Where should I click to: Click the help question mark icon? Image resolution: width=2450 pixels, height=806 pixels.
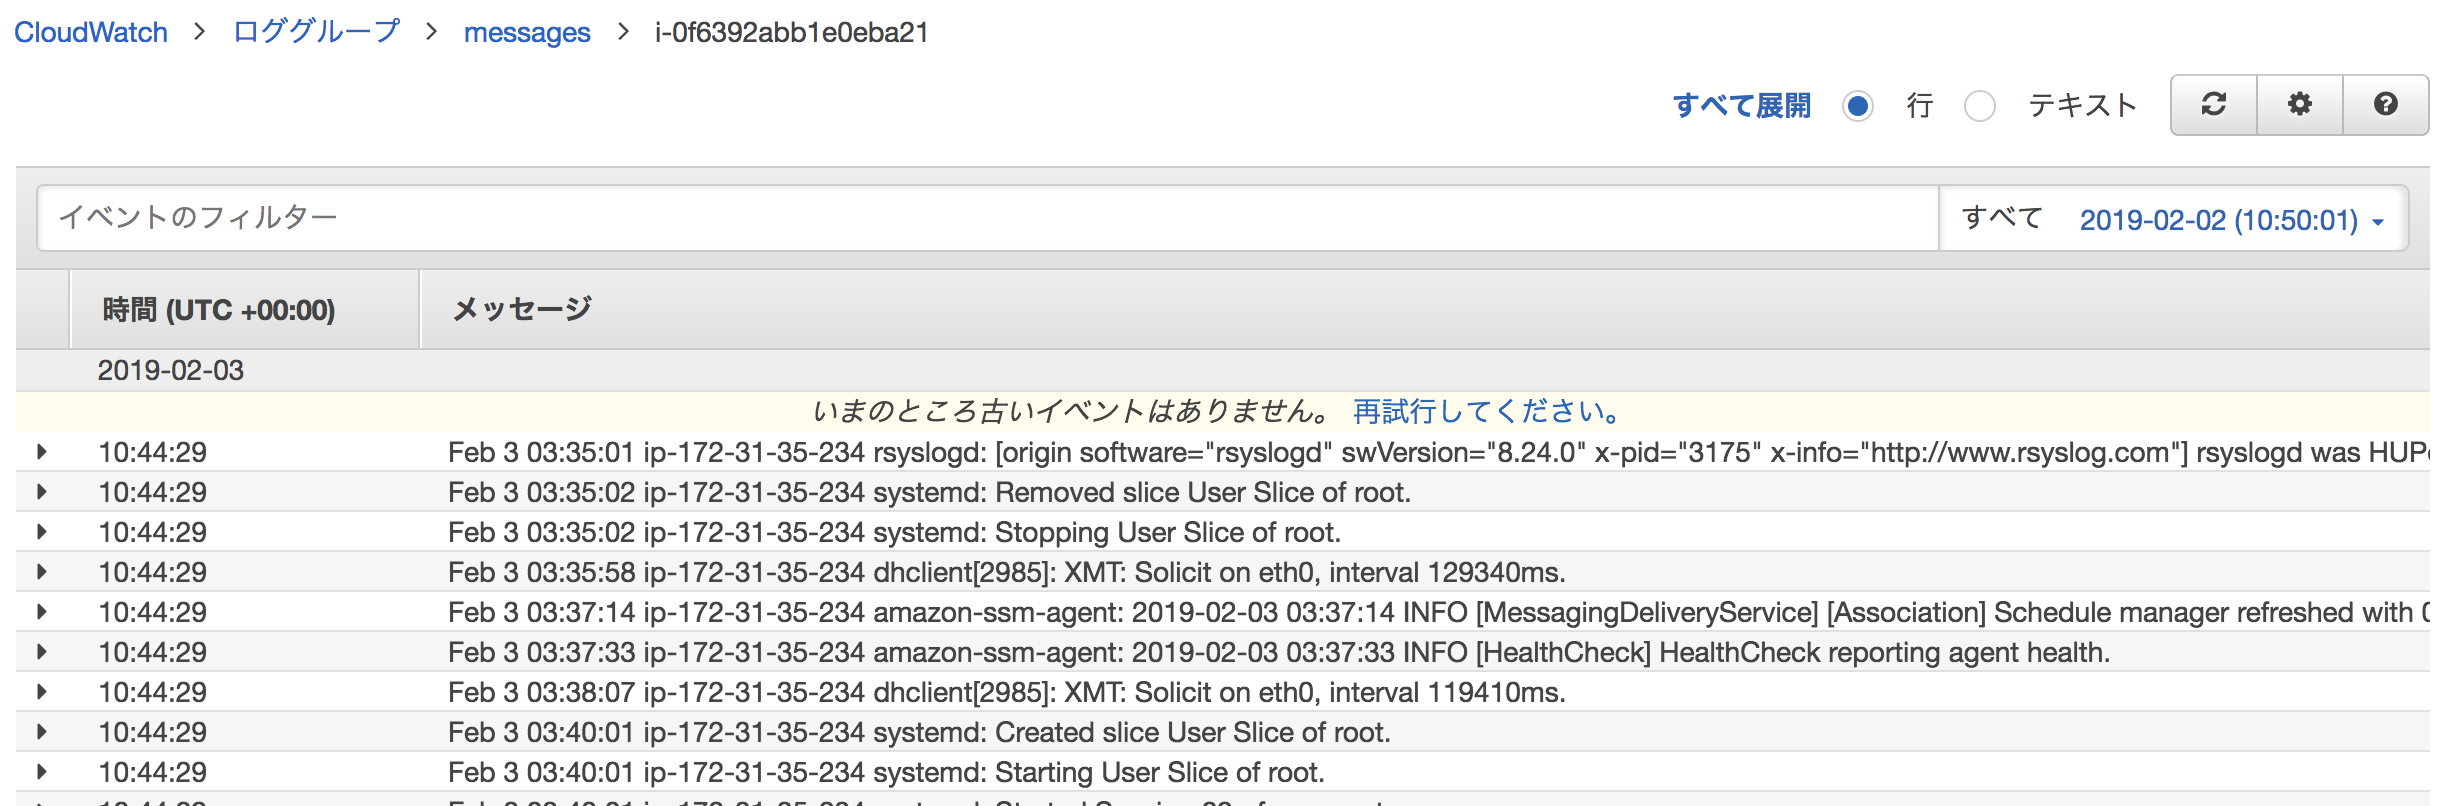tap(2385, 105)
